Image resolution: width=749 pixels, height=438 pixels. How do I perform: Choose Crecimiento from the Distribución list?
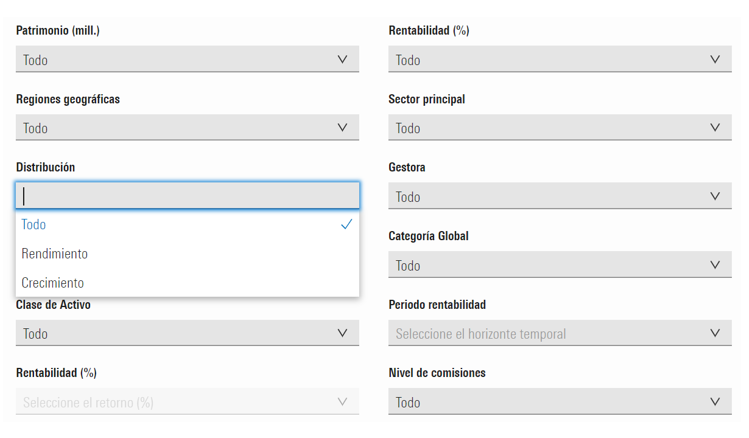point(54,283)
